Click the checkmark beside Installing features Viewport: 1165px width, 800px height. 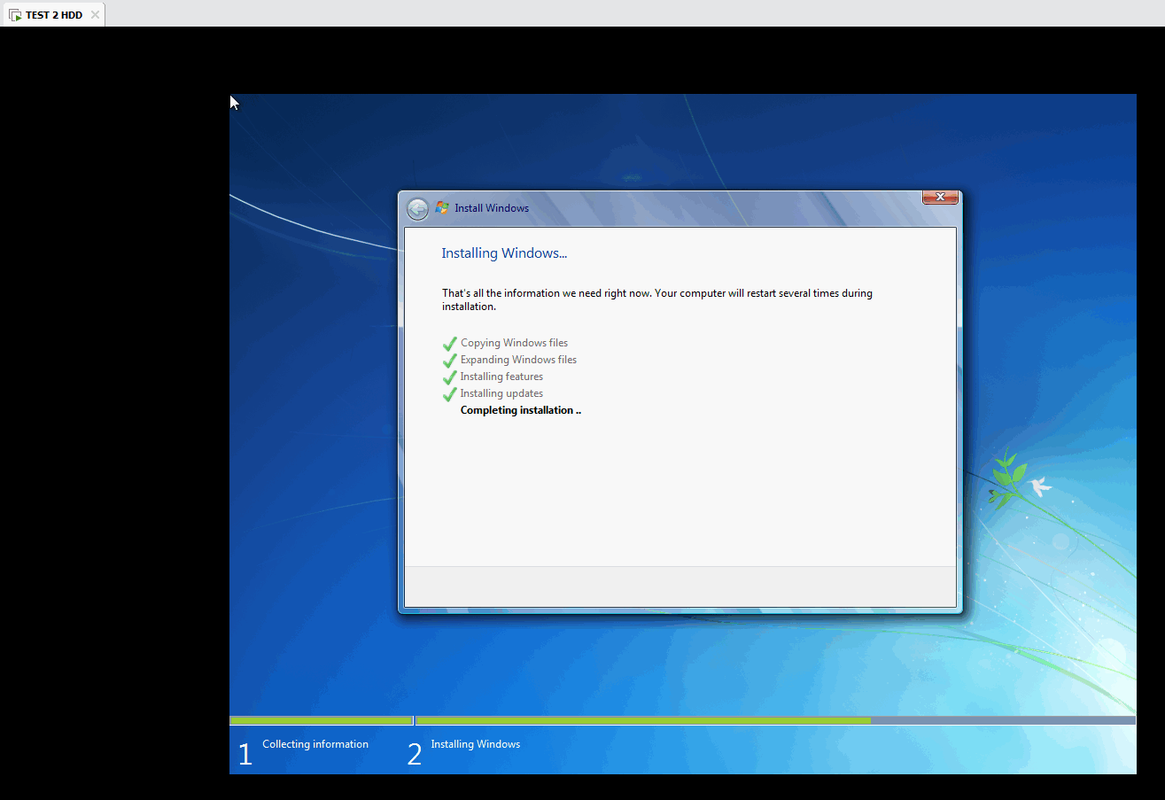(450, 377)
